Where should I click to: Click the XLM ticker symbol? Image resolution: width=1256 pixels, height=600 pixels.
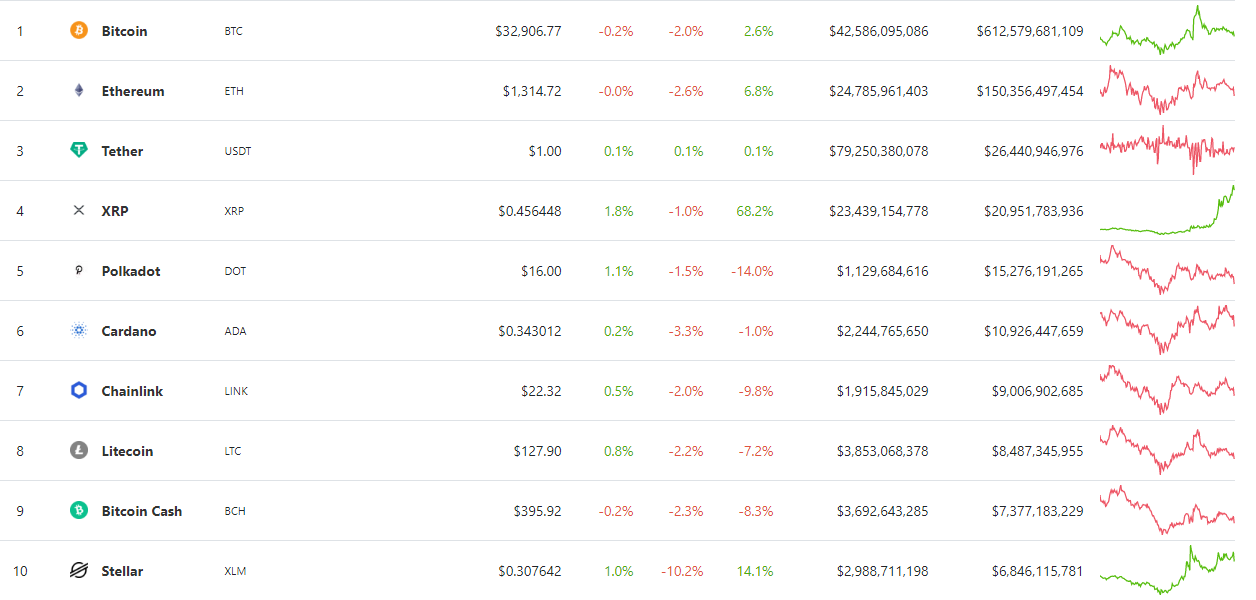click(235, 571)
